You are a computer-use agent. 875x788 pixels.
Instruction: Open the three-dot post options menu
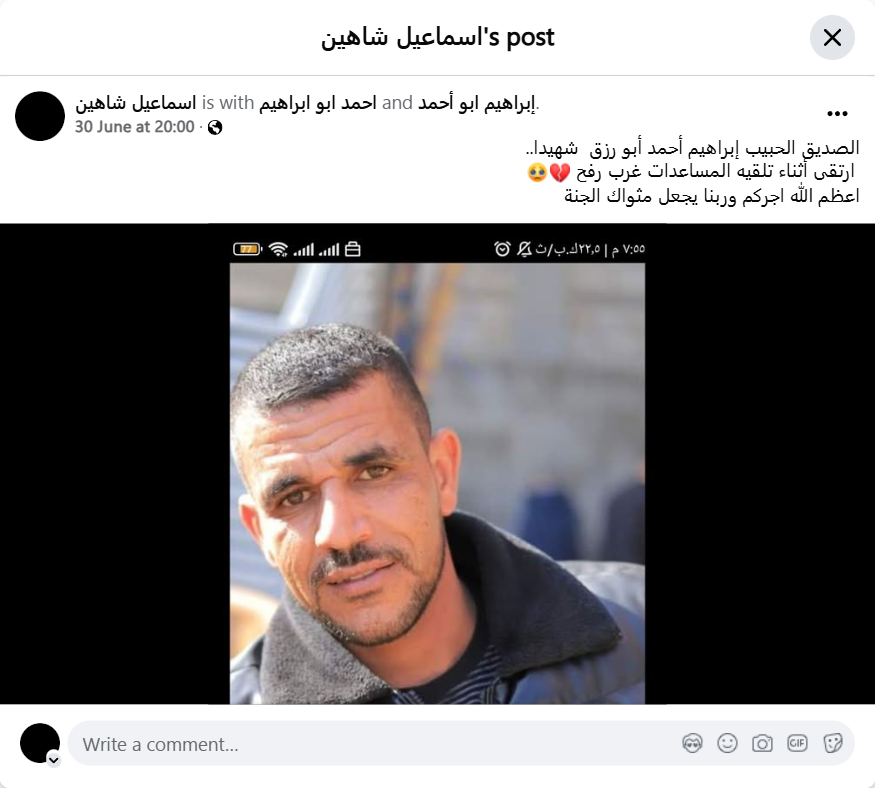(837, 114)
